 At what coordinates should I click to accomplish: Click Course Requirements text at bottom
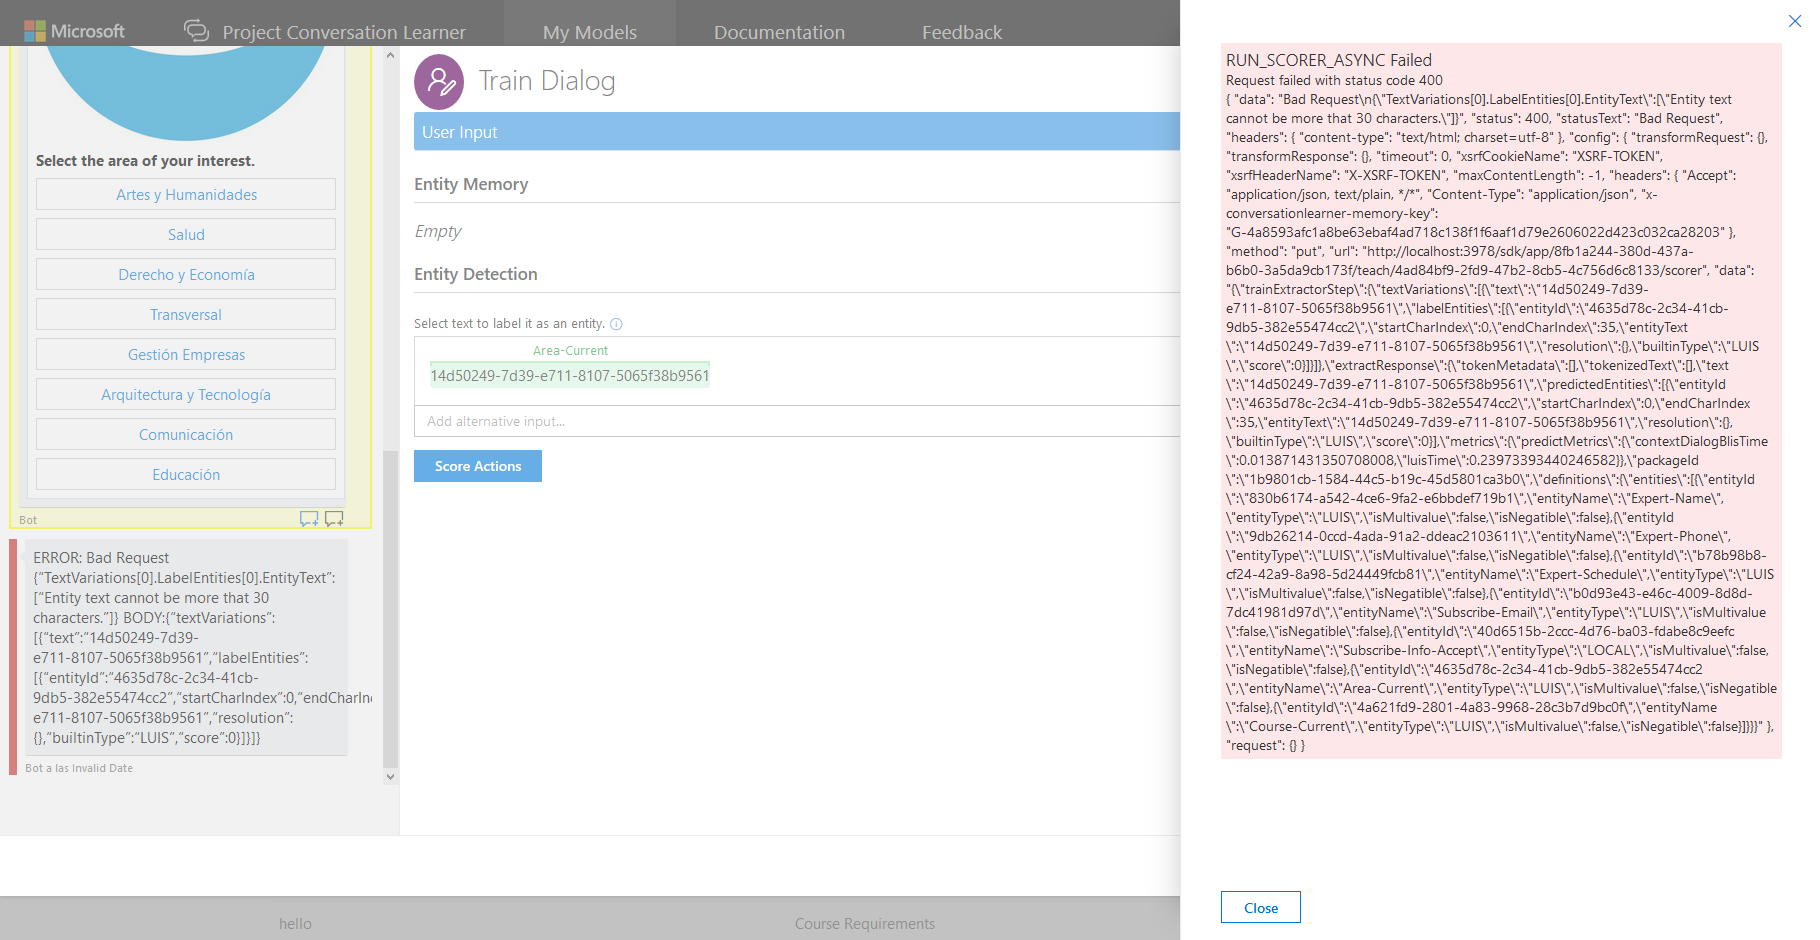[865, 924]
